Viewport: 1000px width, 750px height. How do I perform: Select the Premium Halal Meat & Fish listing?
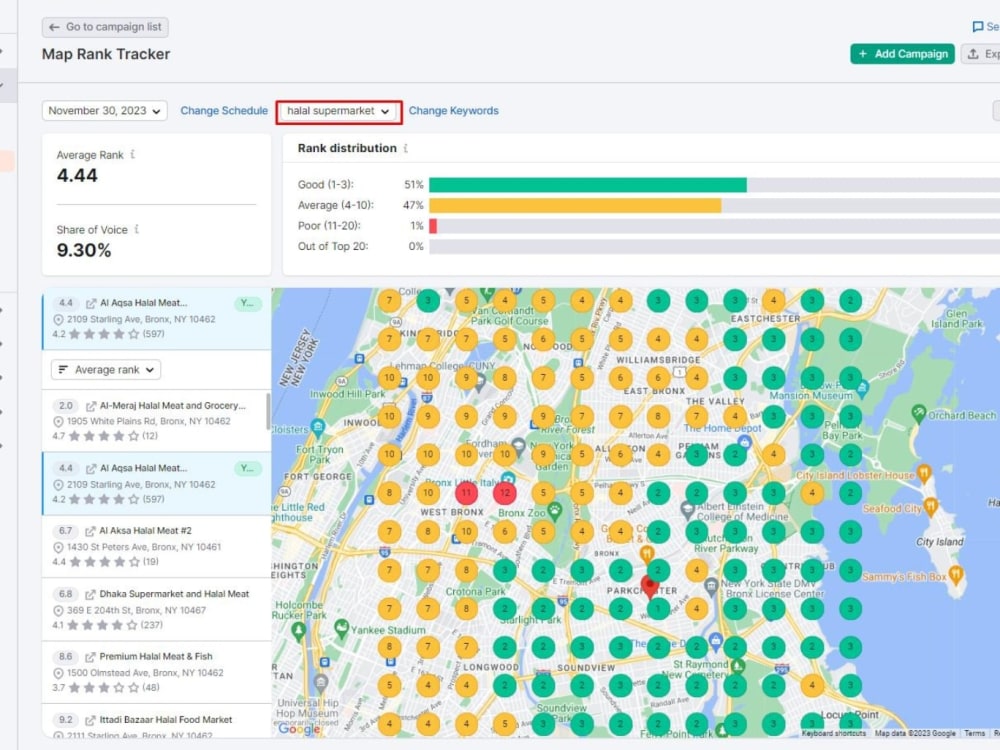tap(156, 672)
